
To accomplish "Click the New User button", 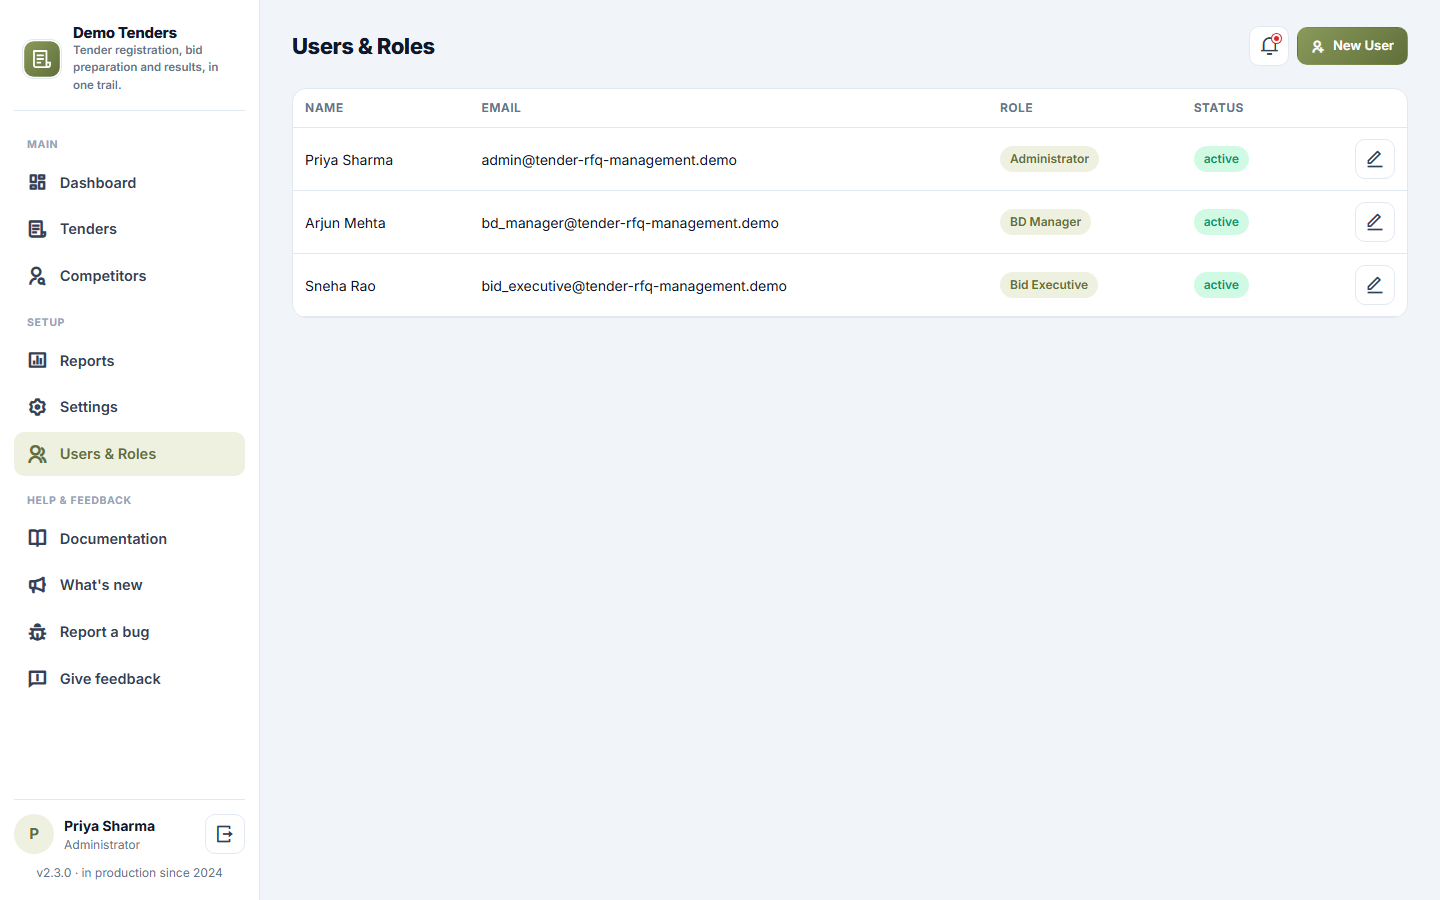I will [x=1352, y=46].
